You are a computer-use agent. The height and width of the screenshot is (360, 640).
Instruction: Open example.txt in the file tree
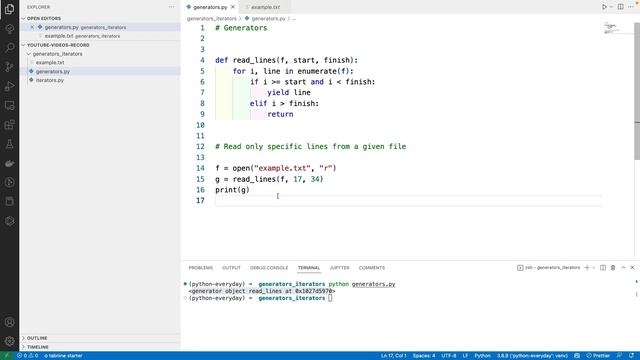(50, 62)
